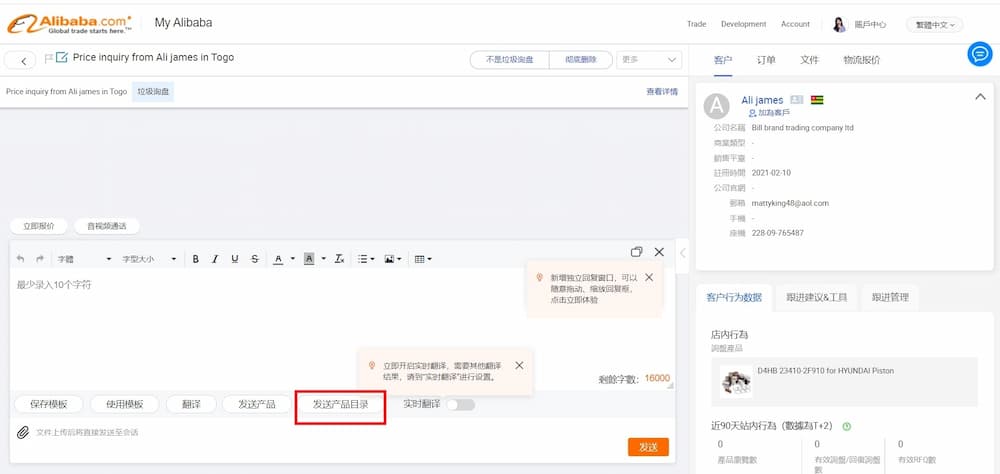1000x474 pixels.
Task: Apply strikethrough formatting
Action: click(x=255, y=259)
